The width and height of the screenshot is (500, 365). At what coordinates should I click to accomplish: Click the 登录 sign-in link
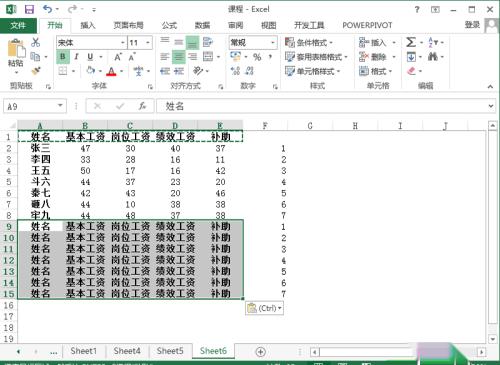472,25
